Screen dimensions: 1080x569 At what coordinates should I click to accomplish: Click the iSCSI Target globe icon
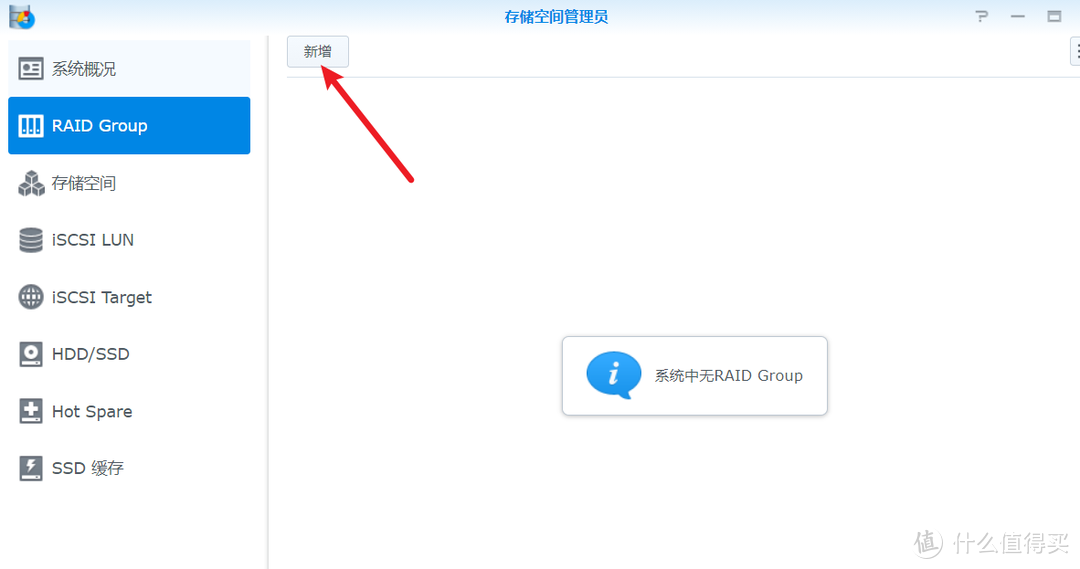tap(31, 297)
